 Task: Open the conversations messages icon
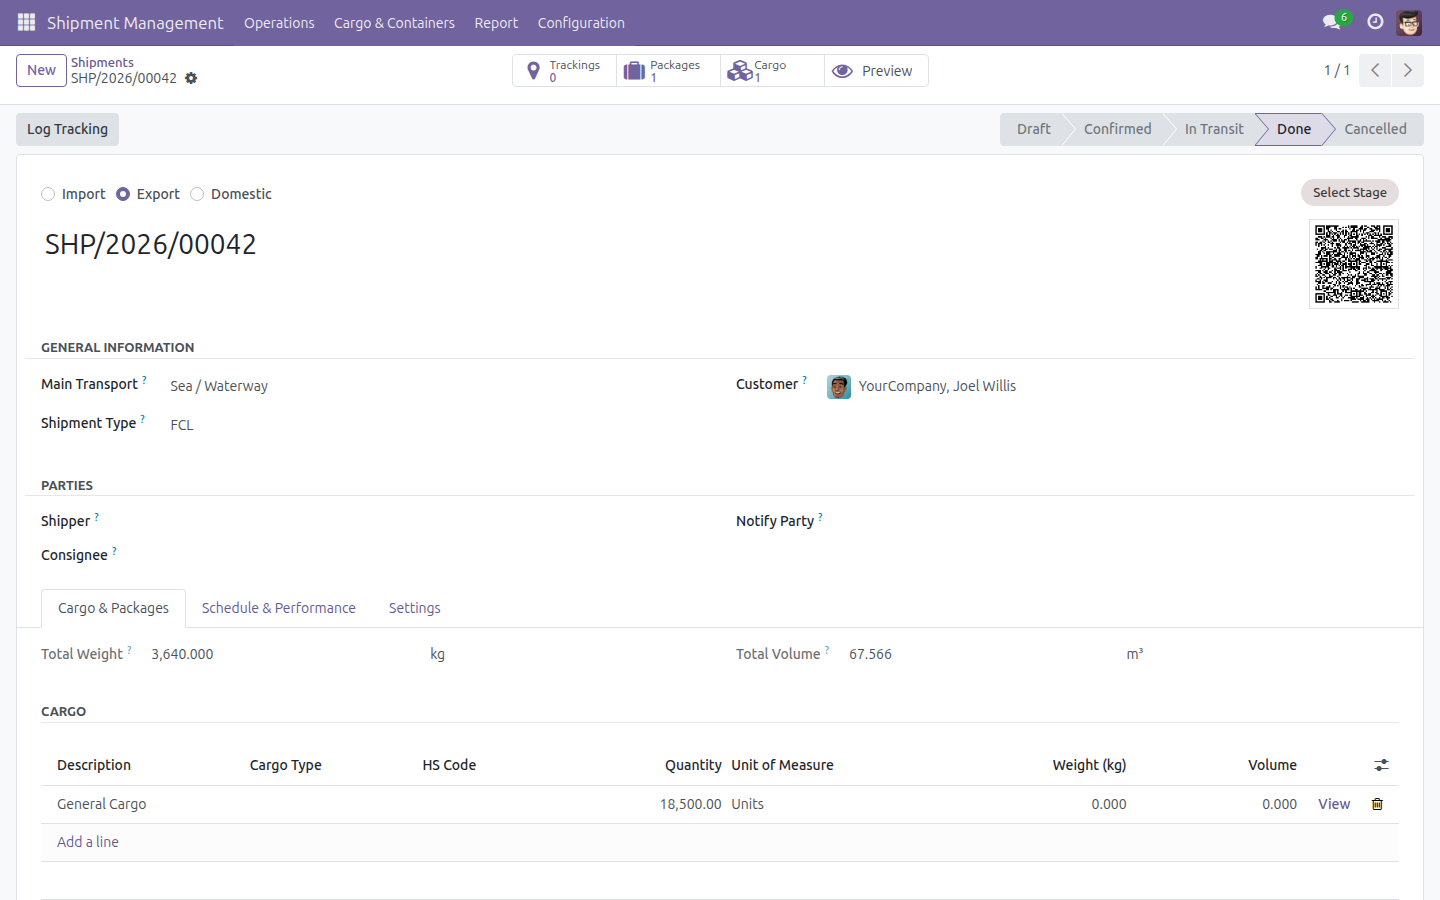1331,22
